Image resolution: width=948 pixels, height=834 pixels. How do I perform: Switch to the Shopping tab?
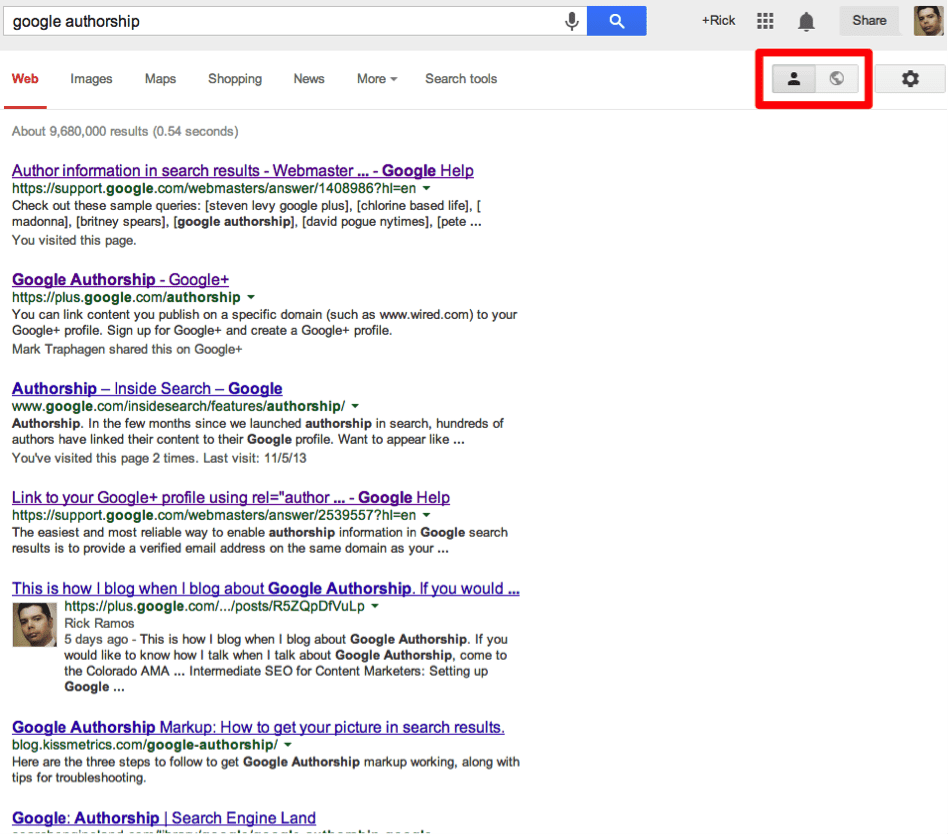pyautogui.click(x=235, y=79)
